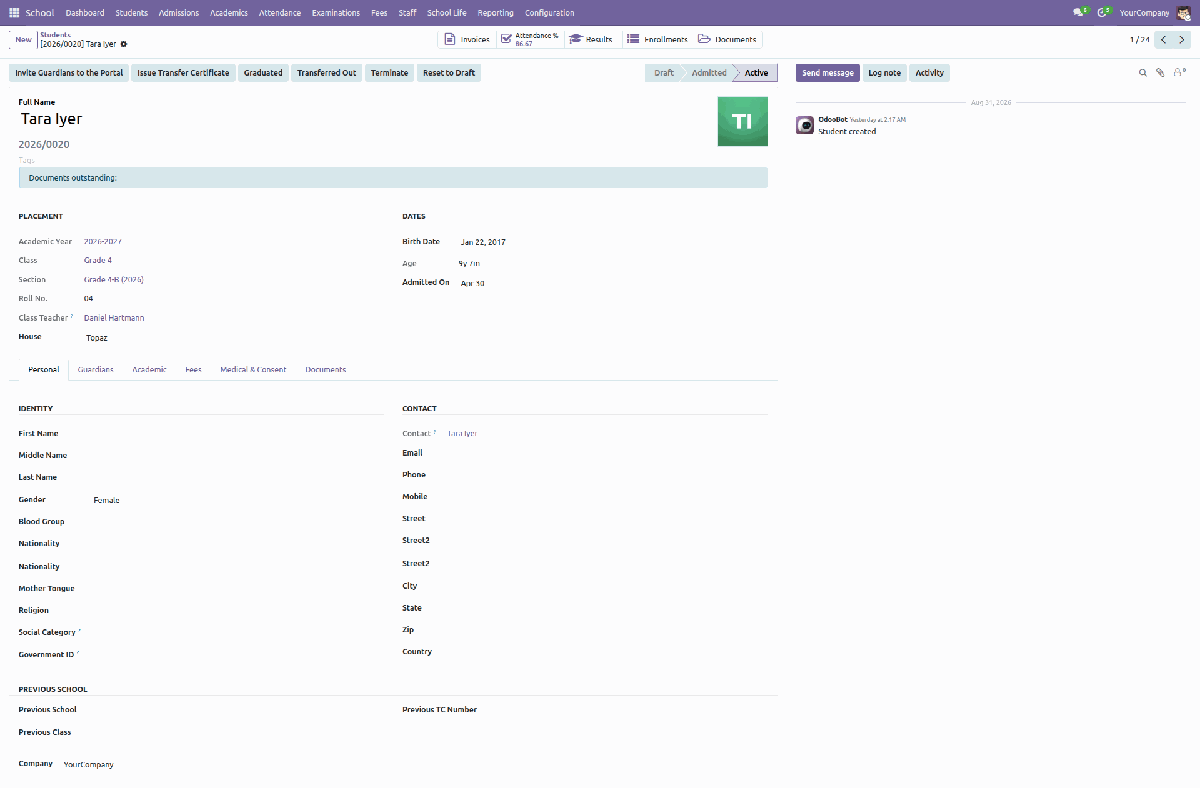Open followers icon in chatter

click(1179, 73)
